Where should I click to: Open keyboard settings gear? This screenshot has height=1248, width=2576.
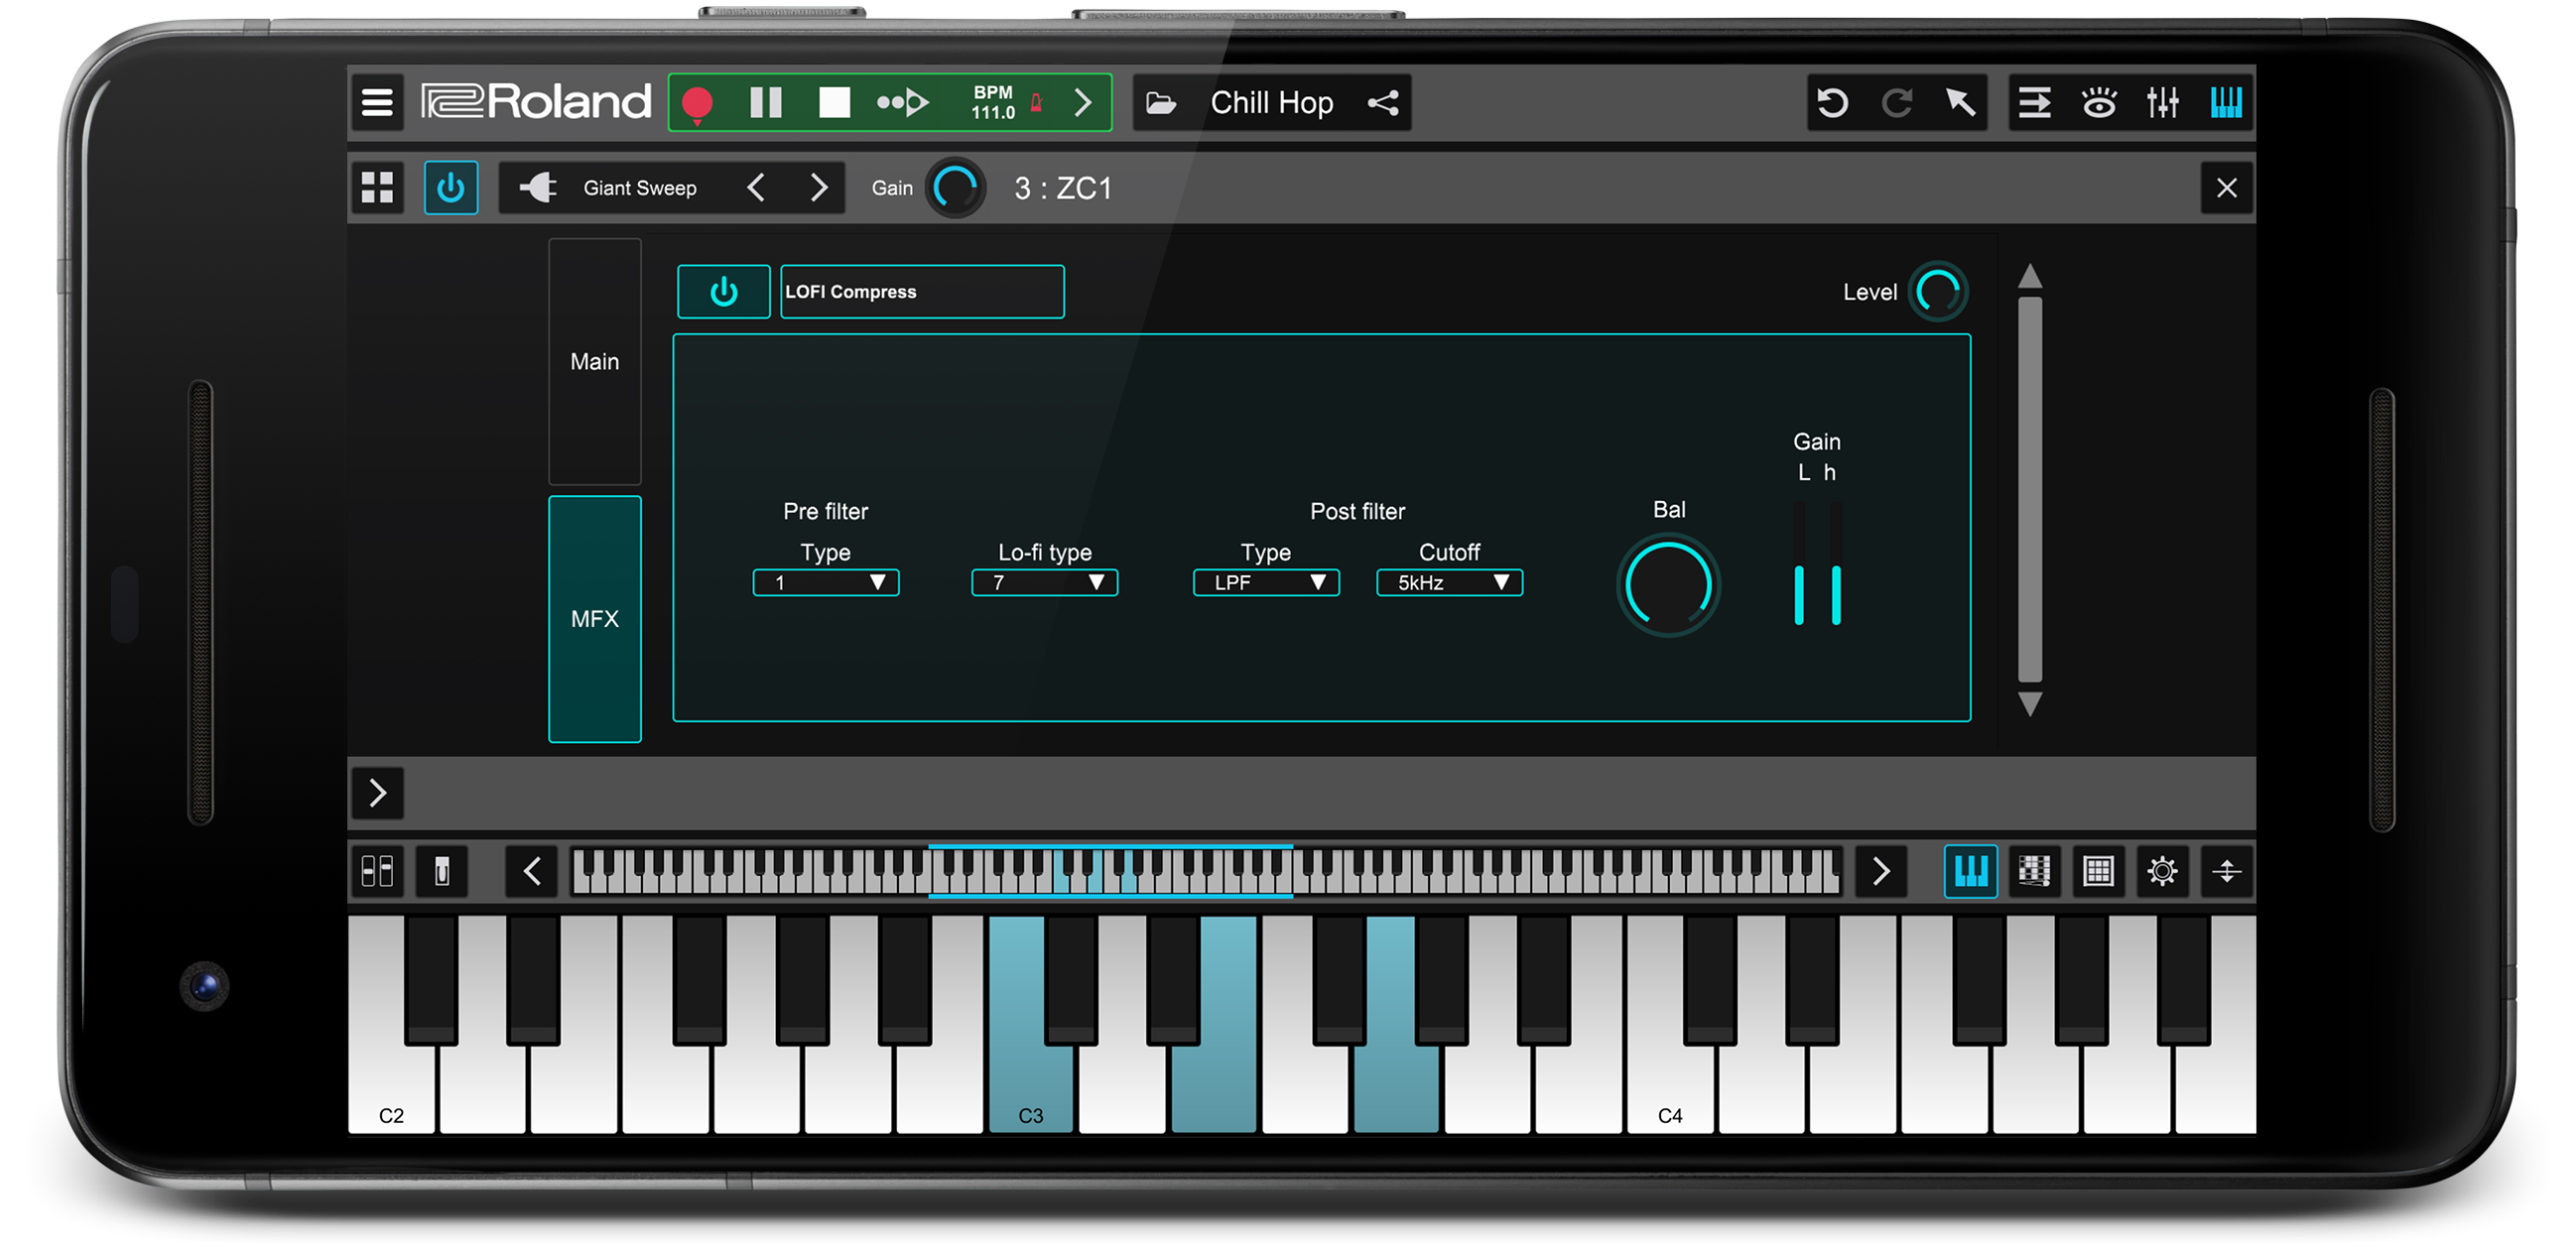pos(2162,871)
